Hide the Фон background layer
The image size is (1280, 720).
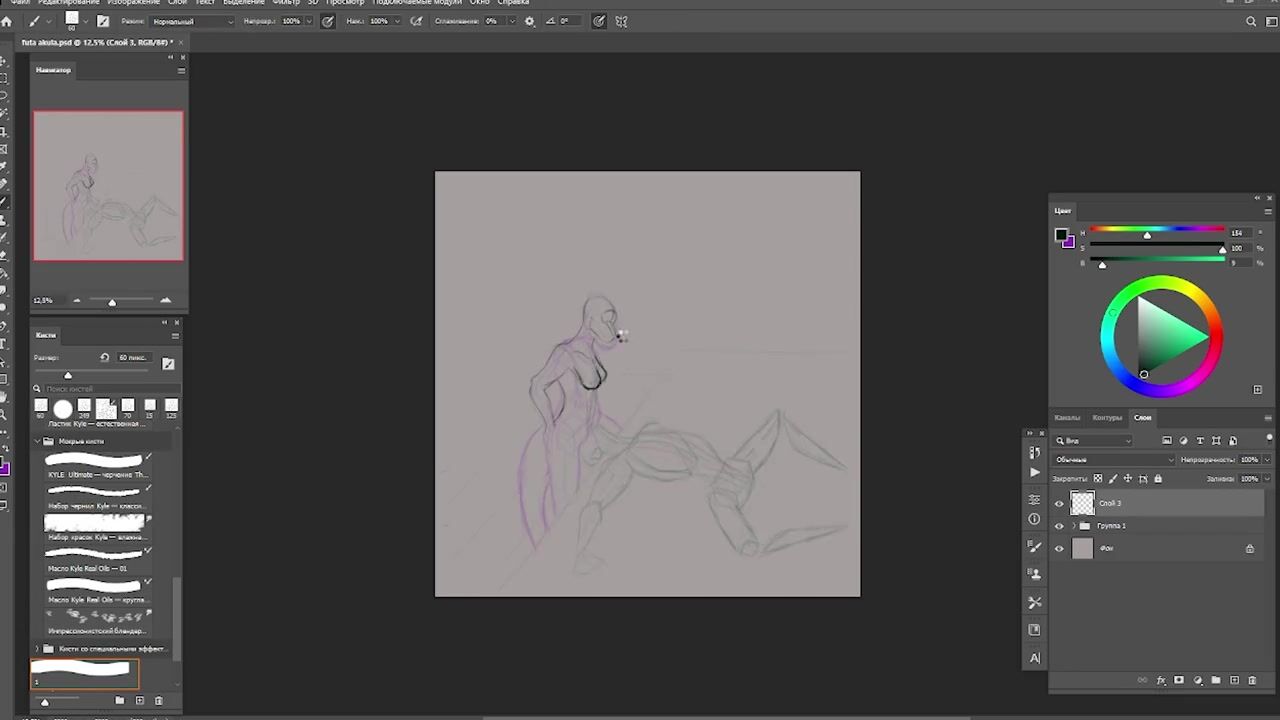click(1059, 548)
